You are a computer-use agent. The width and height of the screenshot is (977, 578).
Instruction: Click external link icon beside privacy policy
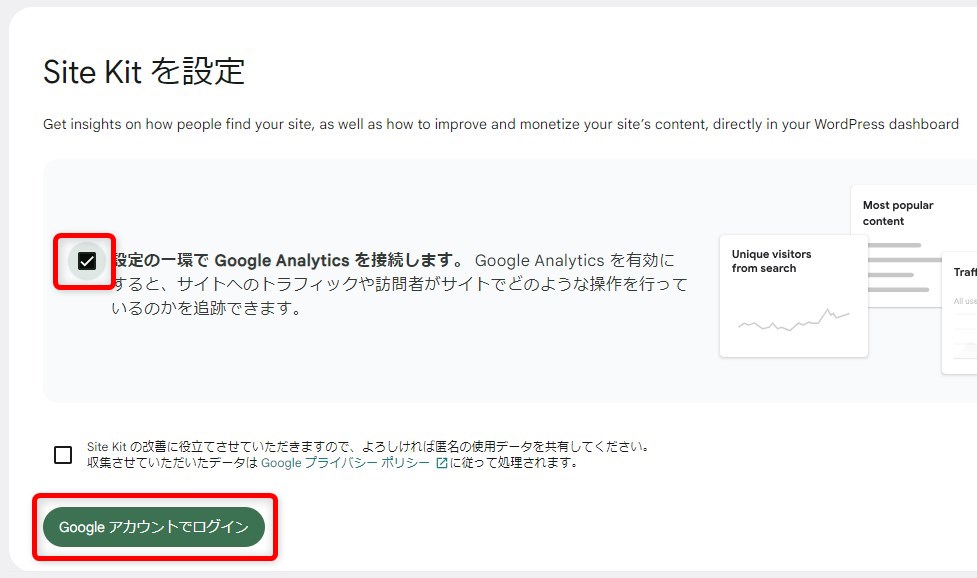click(442, 463)
